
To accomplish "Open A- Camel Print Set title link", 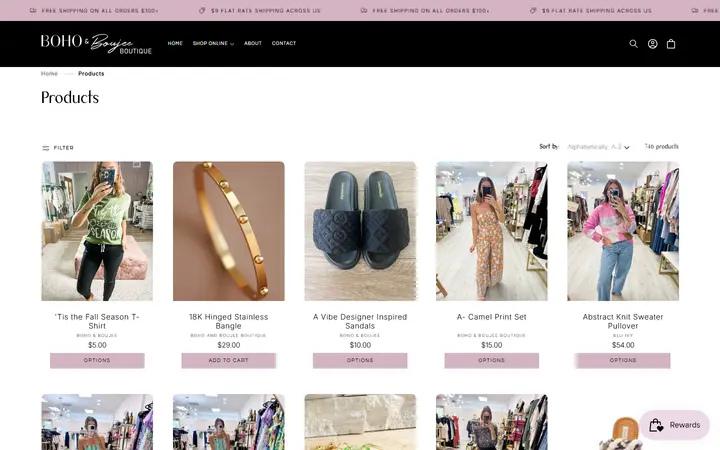I will coord(491,317).
